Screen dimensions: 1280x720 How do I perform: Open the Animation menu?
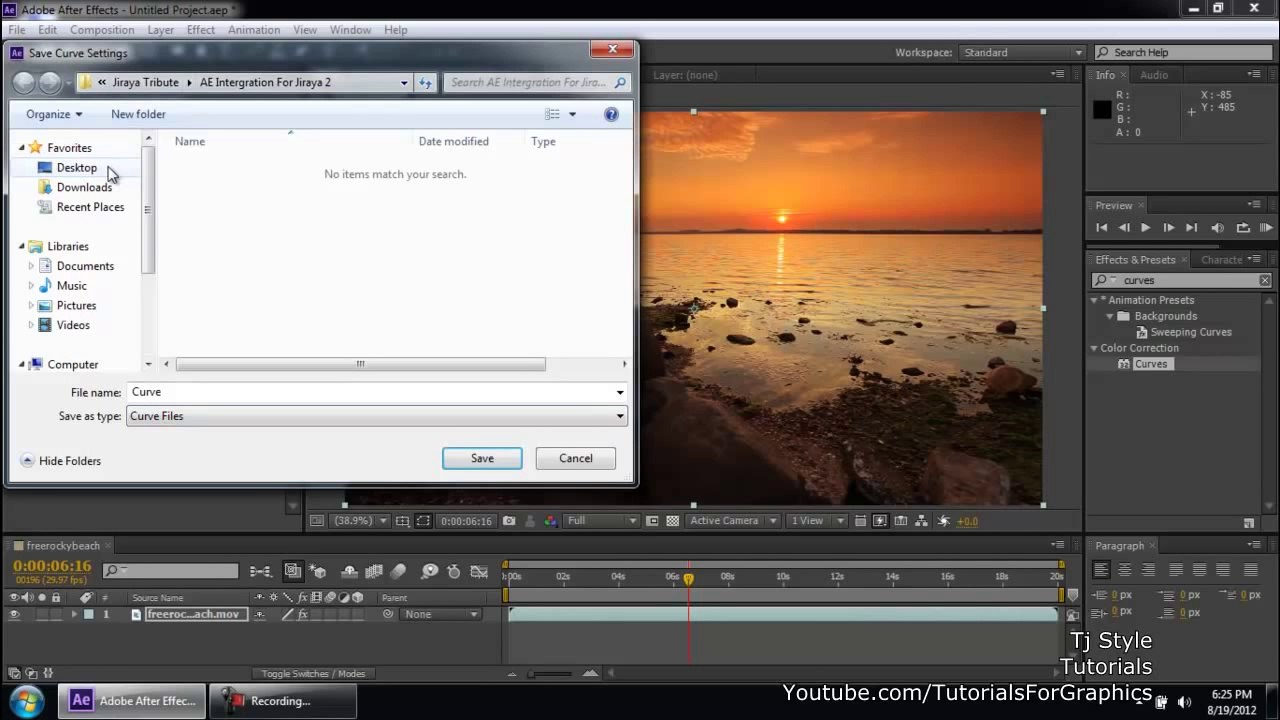pyautogui.click(x=254, y=30)
